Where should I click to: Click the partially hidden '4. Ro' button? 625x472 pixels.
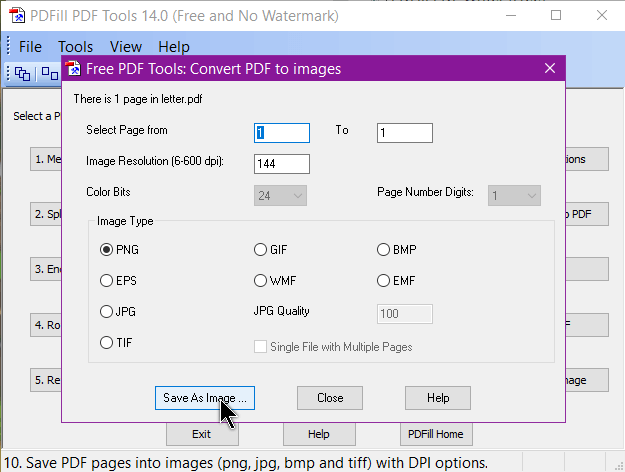point(46,325)
